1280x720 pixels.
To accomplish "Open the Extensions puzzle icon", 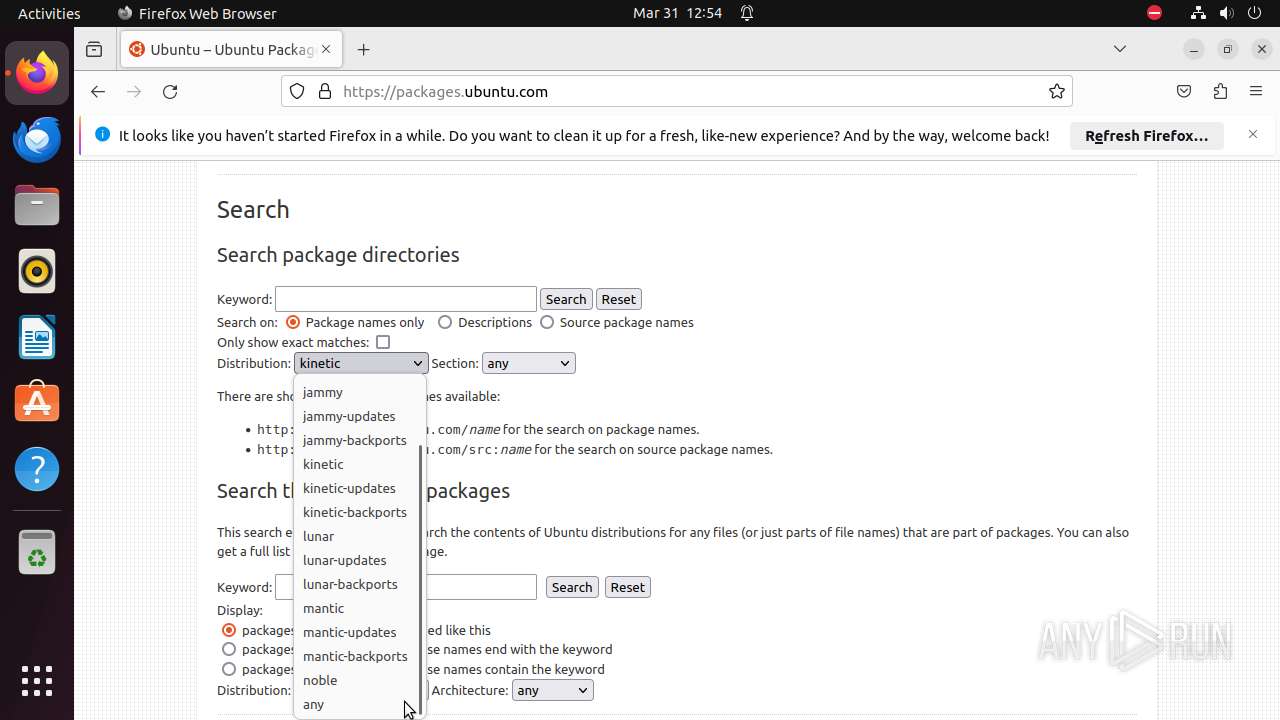I will pyautogui.click(x=1220, y=91).
